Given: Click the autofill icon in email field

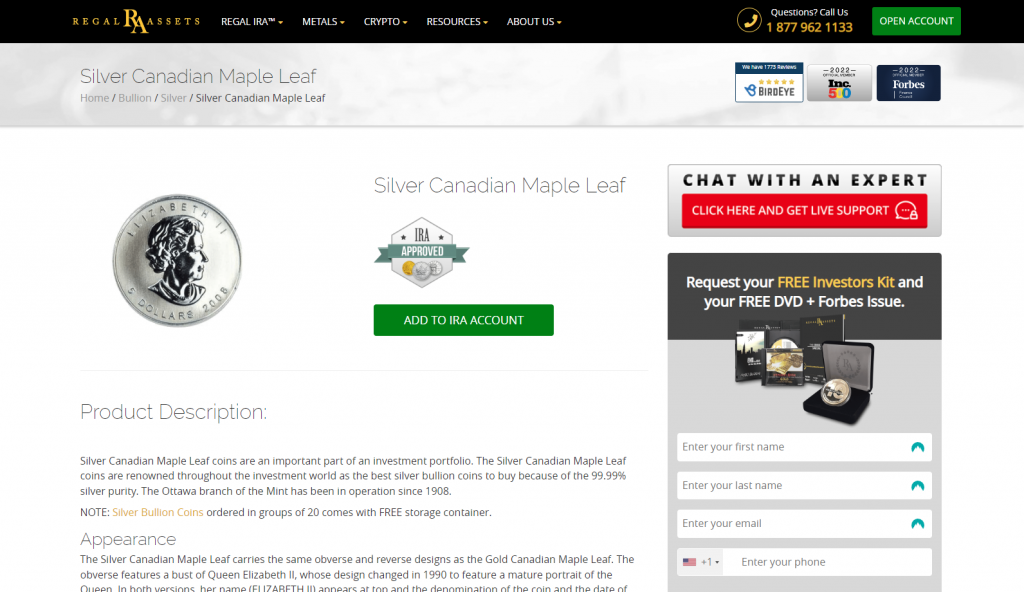Looking at the screenshot, I should [x=918, y=524].
